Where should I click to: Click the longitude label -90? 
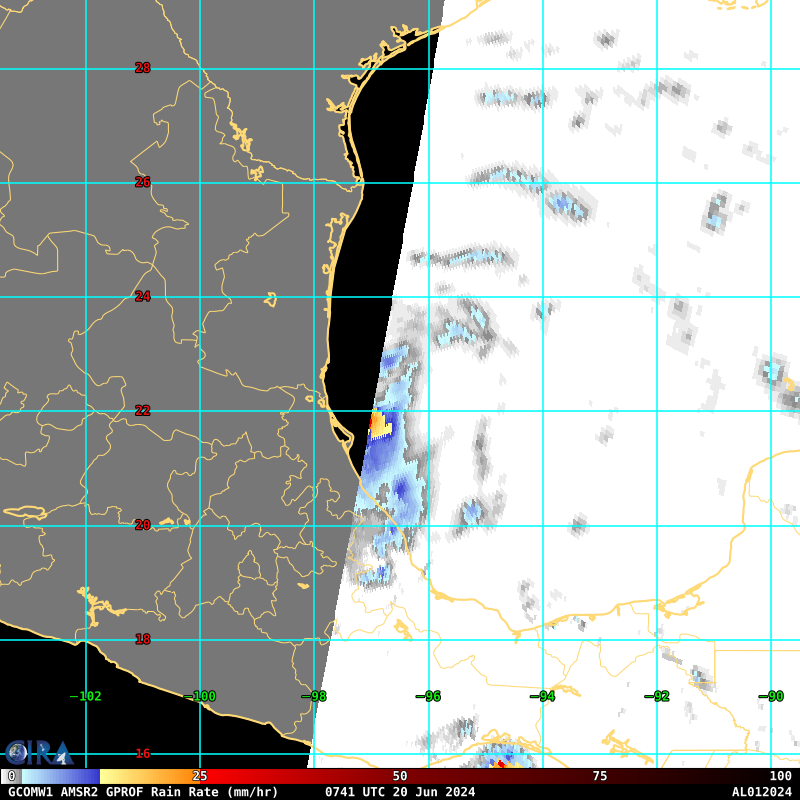[771, 696]
